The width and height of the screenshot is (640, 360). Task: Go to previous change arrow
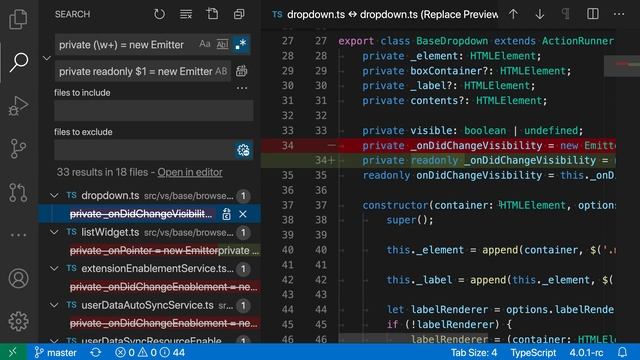(x=513, y=14)
